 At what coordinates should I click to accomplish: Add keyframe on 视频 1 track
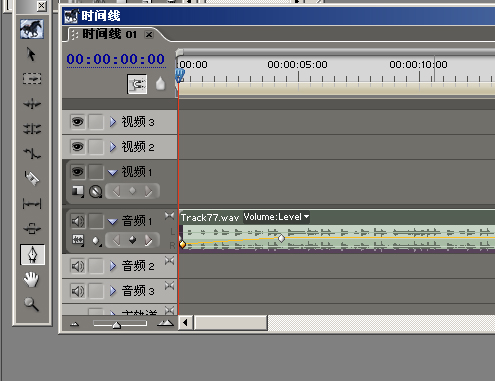click(x=133, y=191)
